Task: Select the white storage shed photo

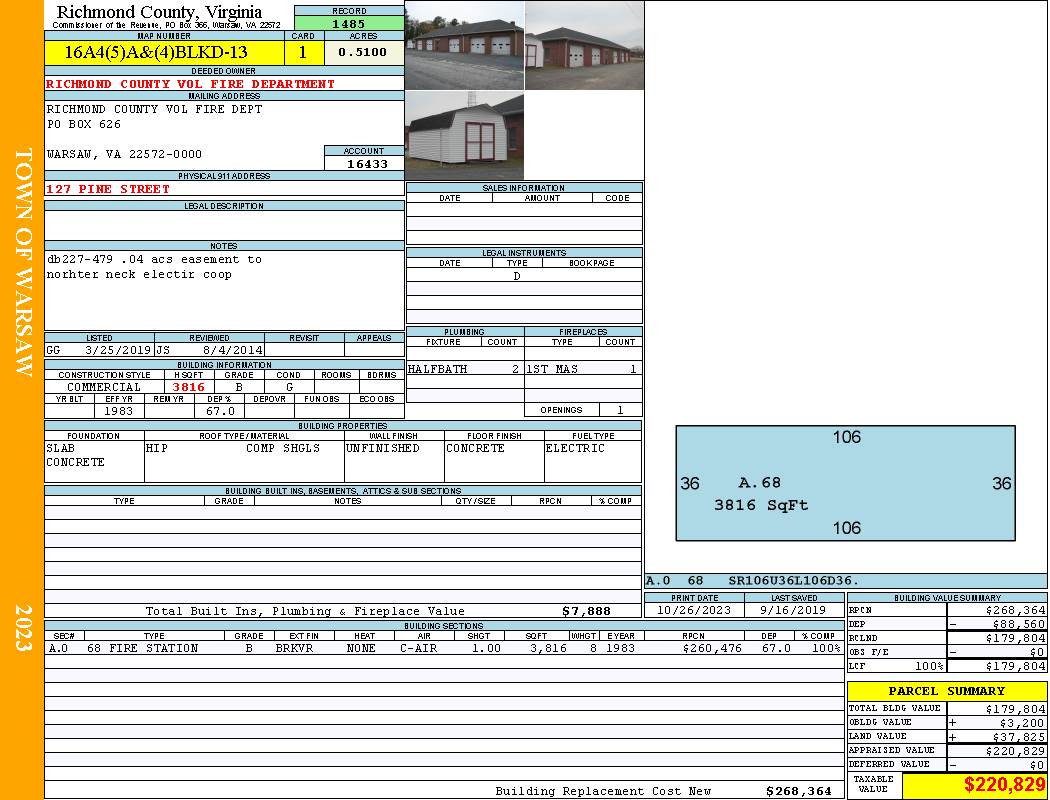Action: (465, 136)
